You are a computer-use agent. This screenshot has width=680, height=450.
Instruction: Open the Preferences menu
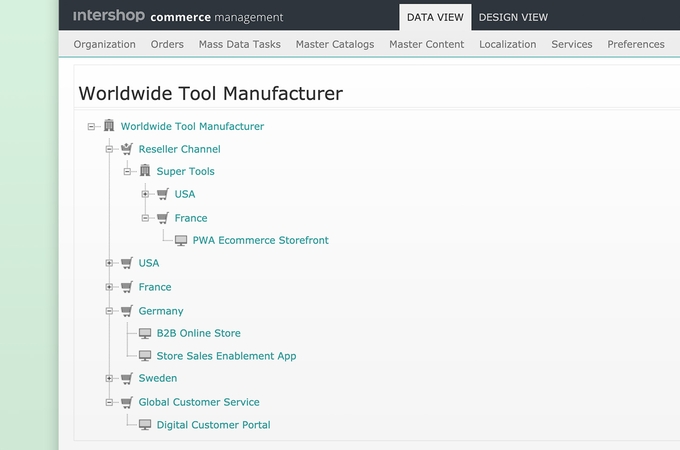click(636, 44)
